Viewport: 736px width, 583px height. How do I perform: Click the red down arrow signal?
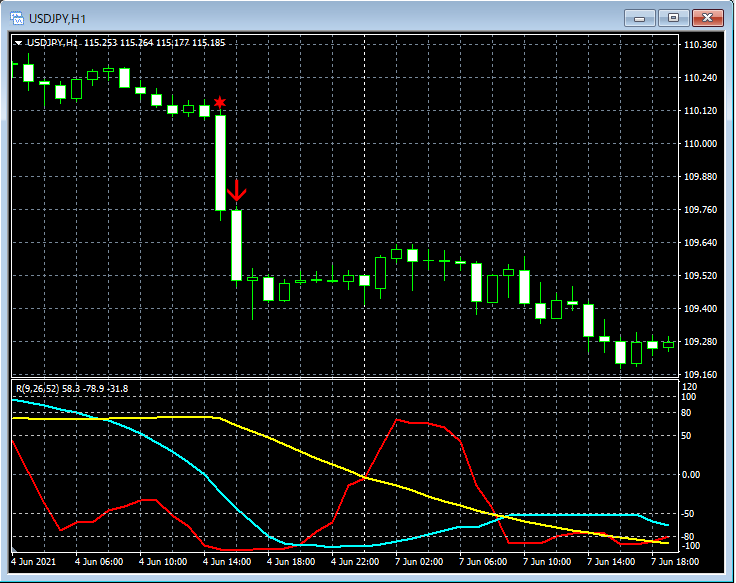click(x=237, y=191)
